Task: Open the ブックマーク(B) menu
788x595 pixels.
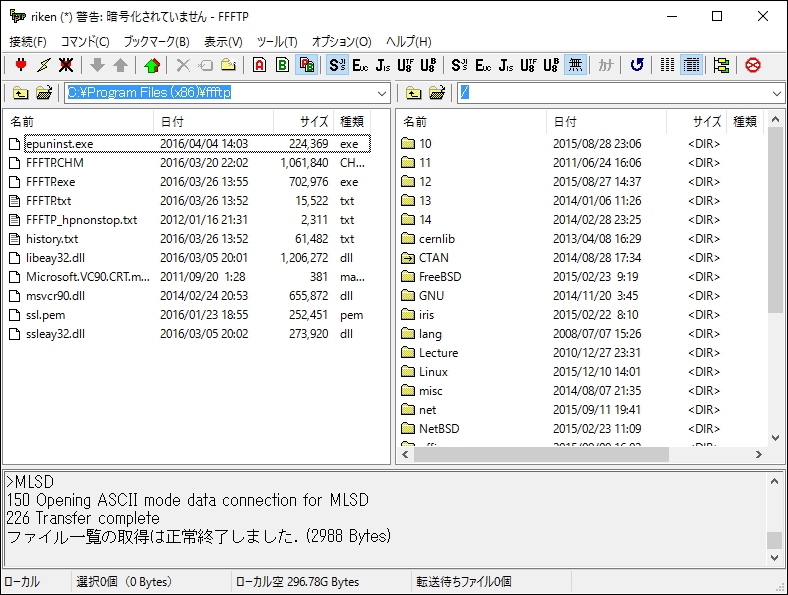Action: pyautogui.click(x=156, y=42)
